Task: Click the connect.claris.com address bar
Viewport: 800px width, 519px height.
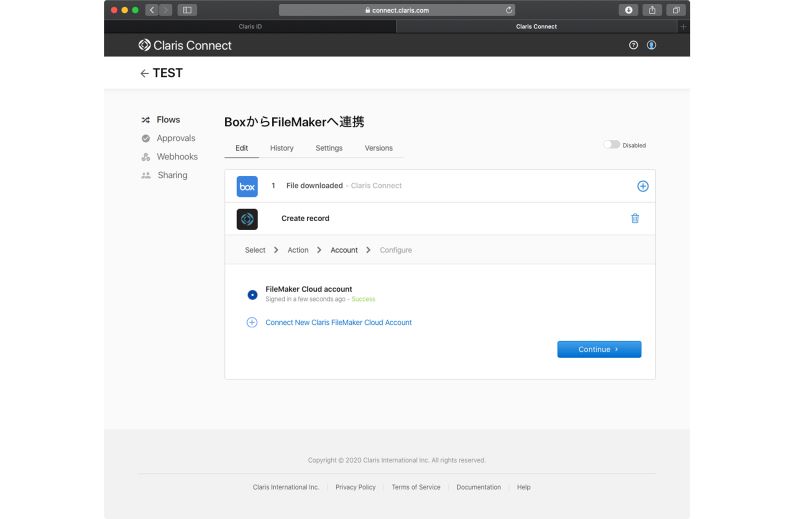Action: (x=397, y=10)
